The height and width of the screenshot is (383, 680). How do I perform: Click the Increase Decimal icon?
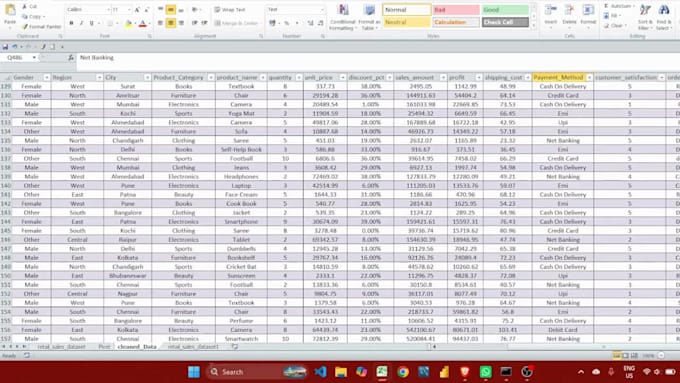311,23
